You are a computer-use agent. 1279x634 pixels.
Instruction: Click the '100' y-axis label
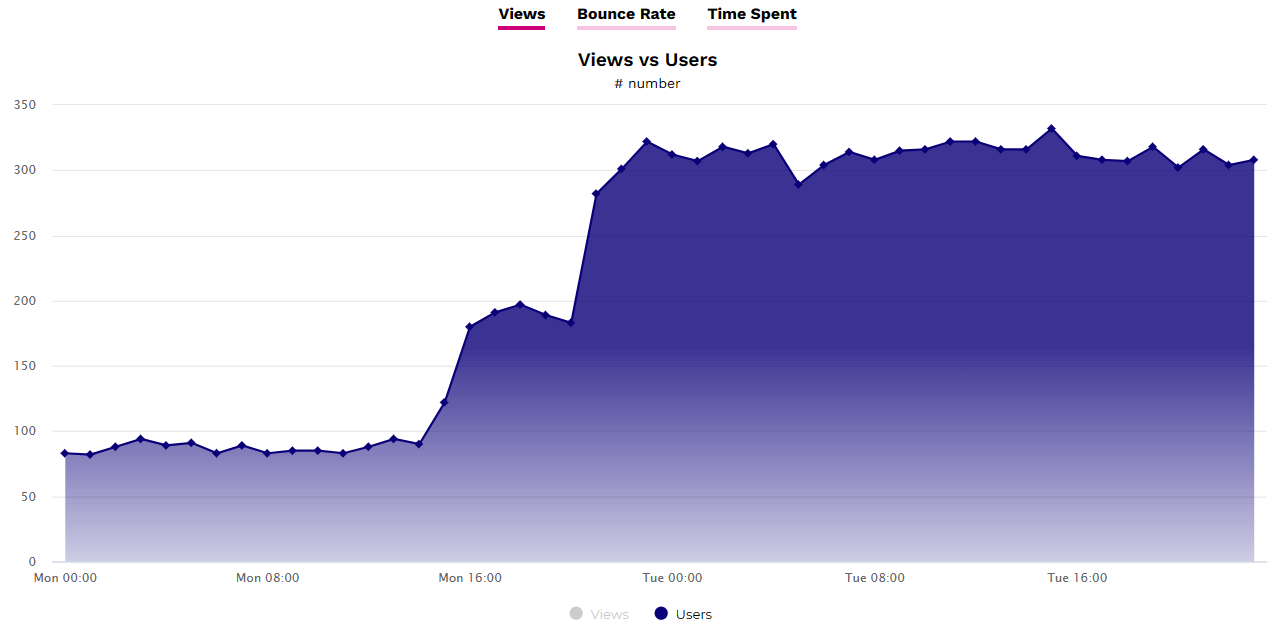click(25, 431)
